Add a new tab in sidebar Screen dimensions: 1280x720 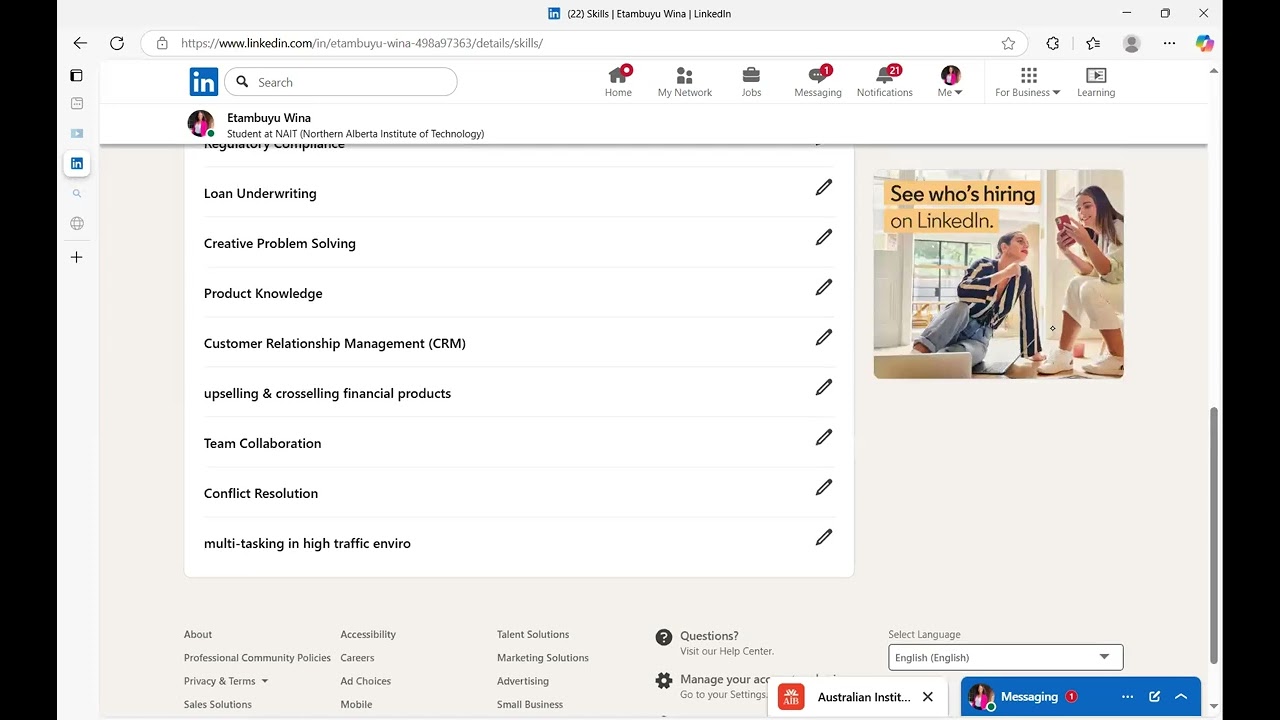pyautogui.click(x=76, y=257)
